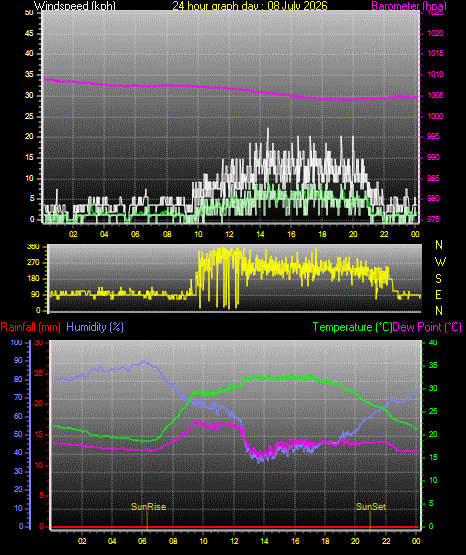This screenshot has width=466, height=555.
Task: Click the 18 hour tick under wind graph
Action: pyautogui.click(x=322, y=234)
